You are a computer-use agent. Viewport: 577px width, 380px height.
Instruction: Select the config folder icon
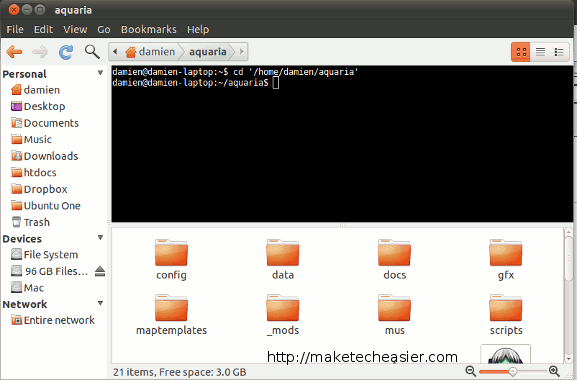pyautogui.click(x=171, y=253)
